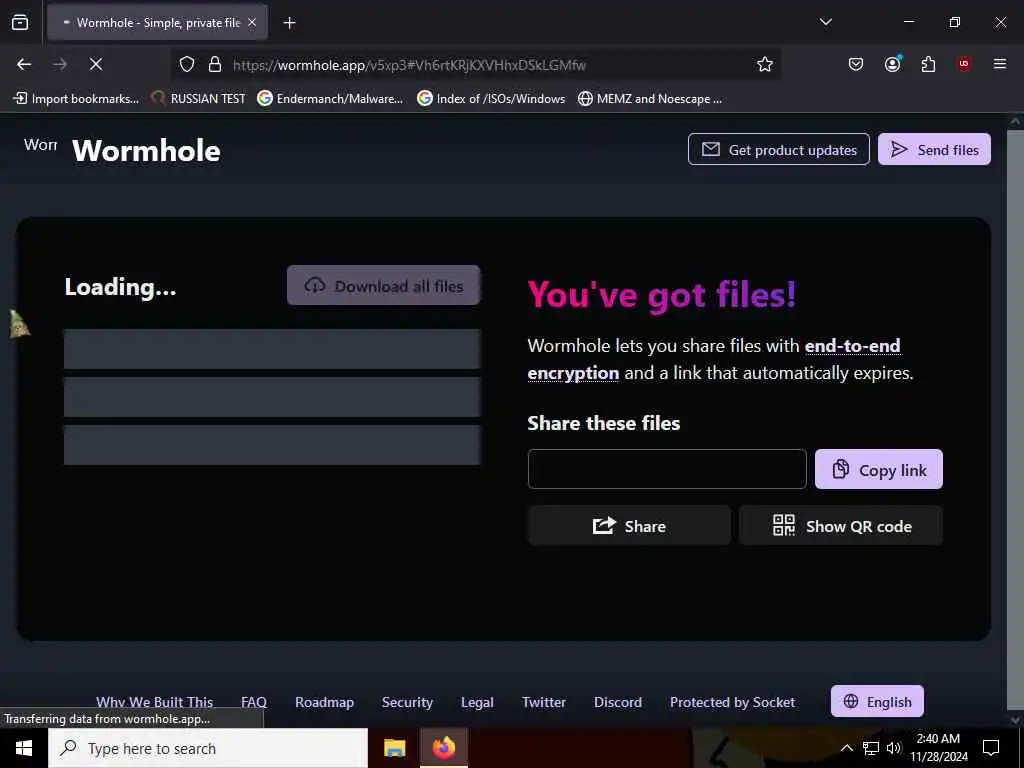
Task: Open Endermanch/Malware bookmark
Action: click(330, 99)
